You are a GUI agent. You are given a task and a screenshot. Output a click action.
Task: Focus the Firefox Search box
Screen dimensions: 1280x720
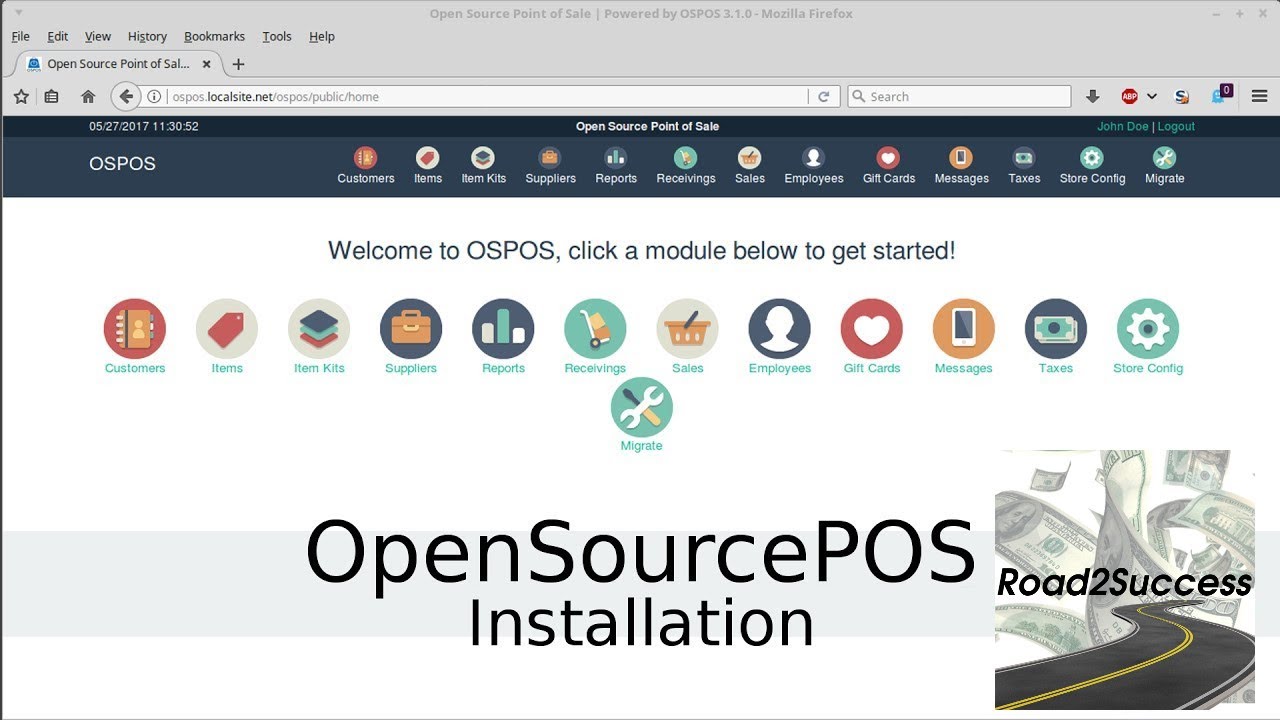coord(959,97)
